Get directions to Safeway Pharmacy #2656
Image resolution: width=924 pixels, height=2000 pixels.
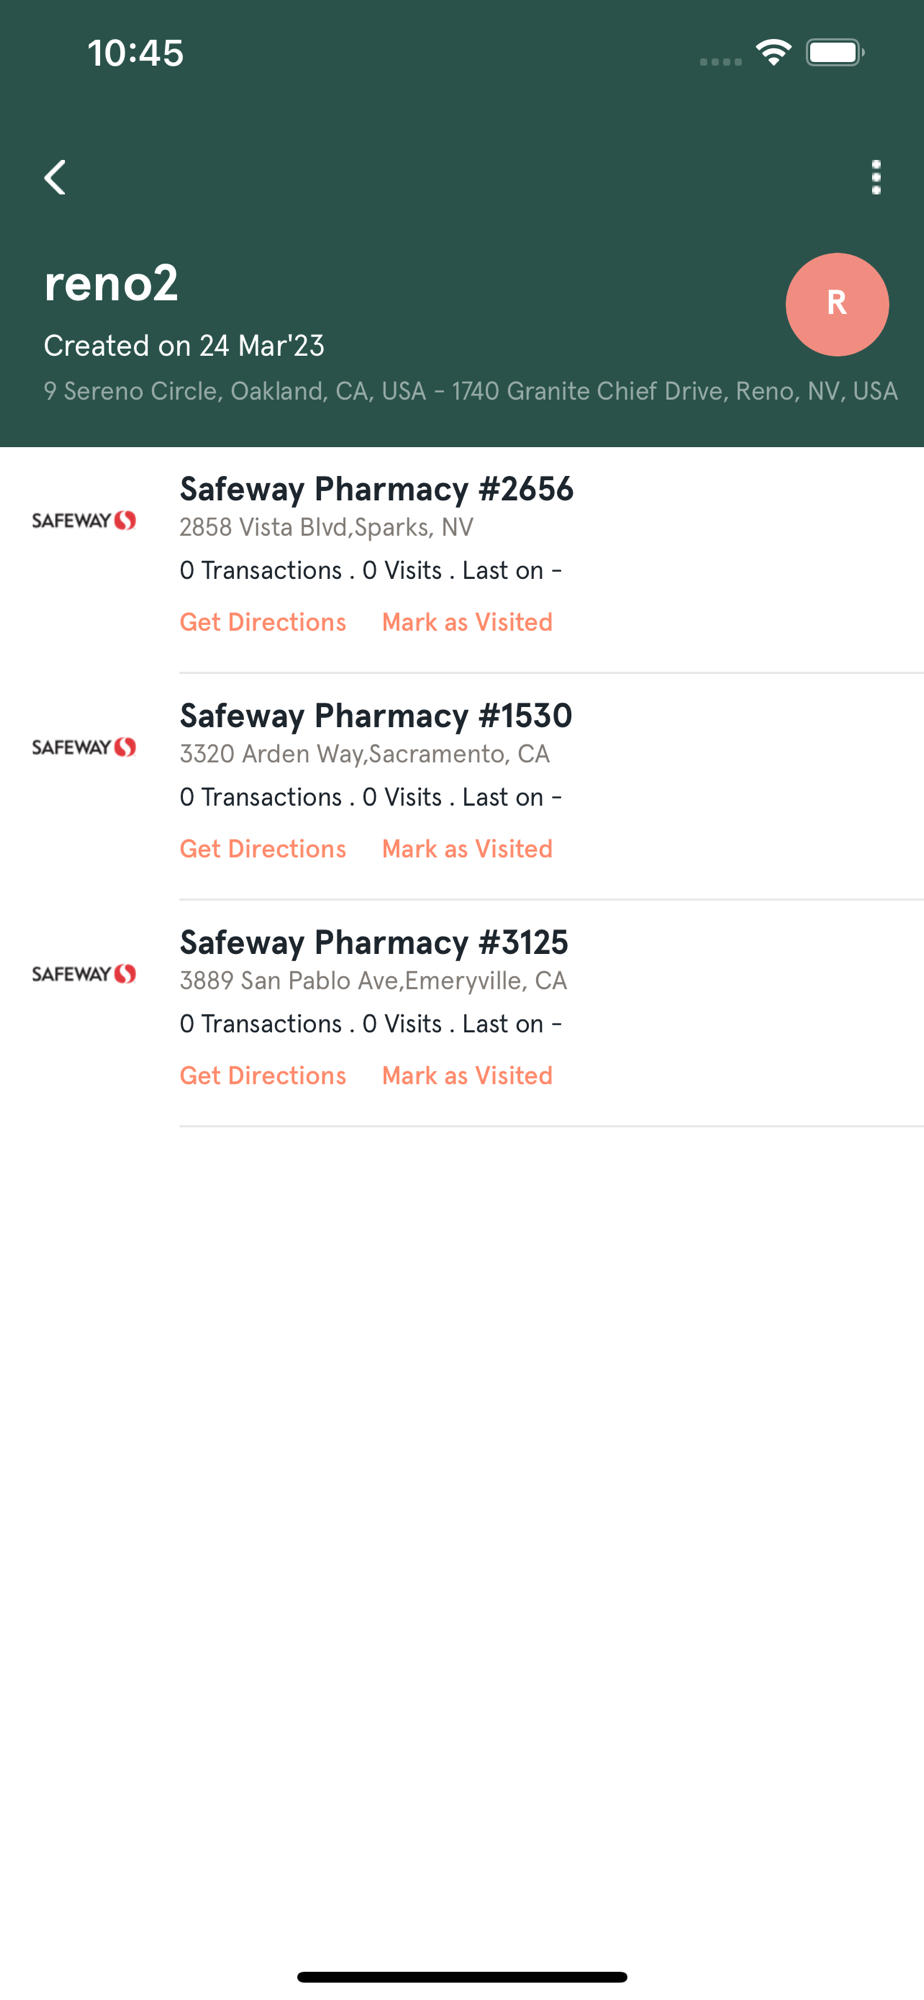[x=263, y=622]
